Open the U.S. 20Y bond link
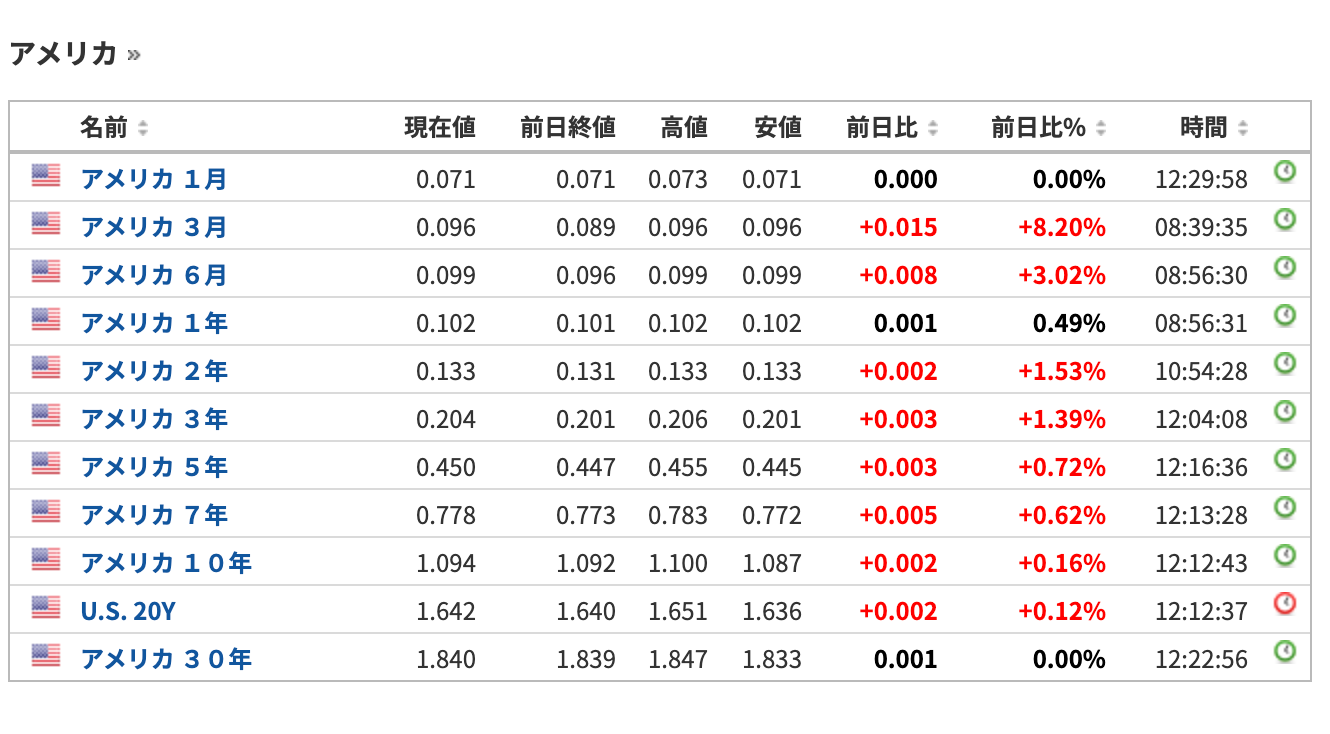The height and width of the screenshot is (734, 1330). click(127, 611)
